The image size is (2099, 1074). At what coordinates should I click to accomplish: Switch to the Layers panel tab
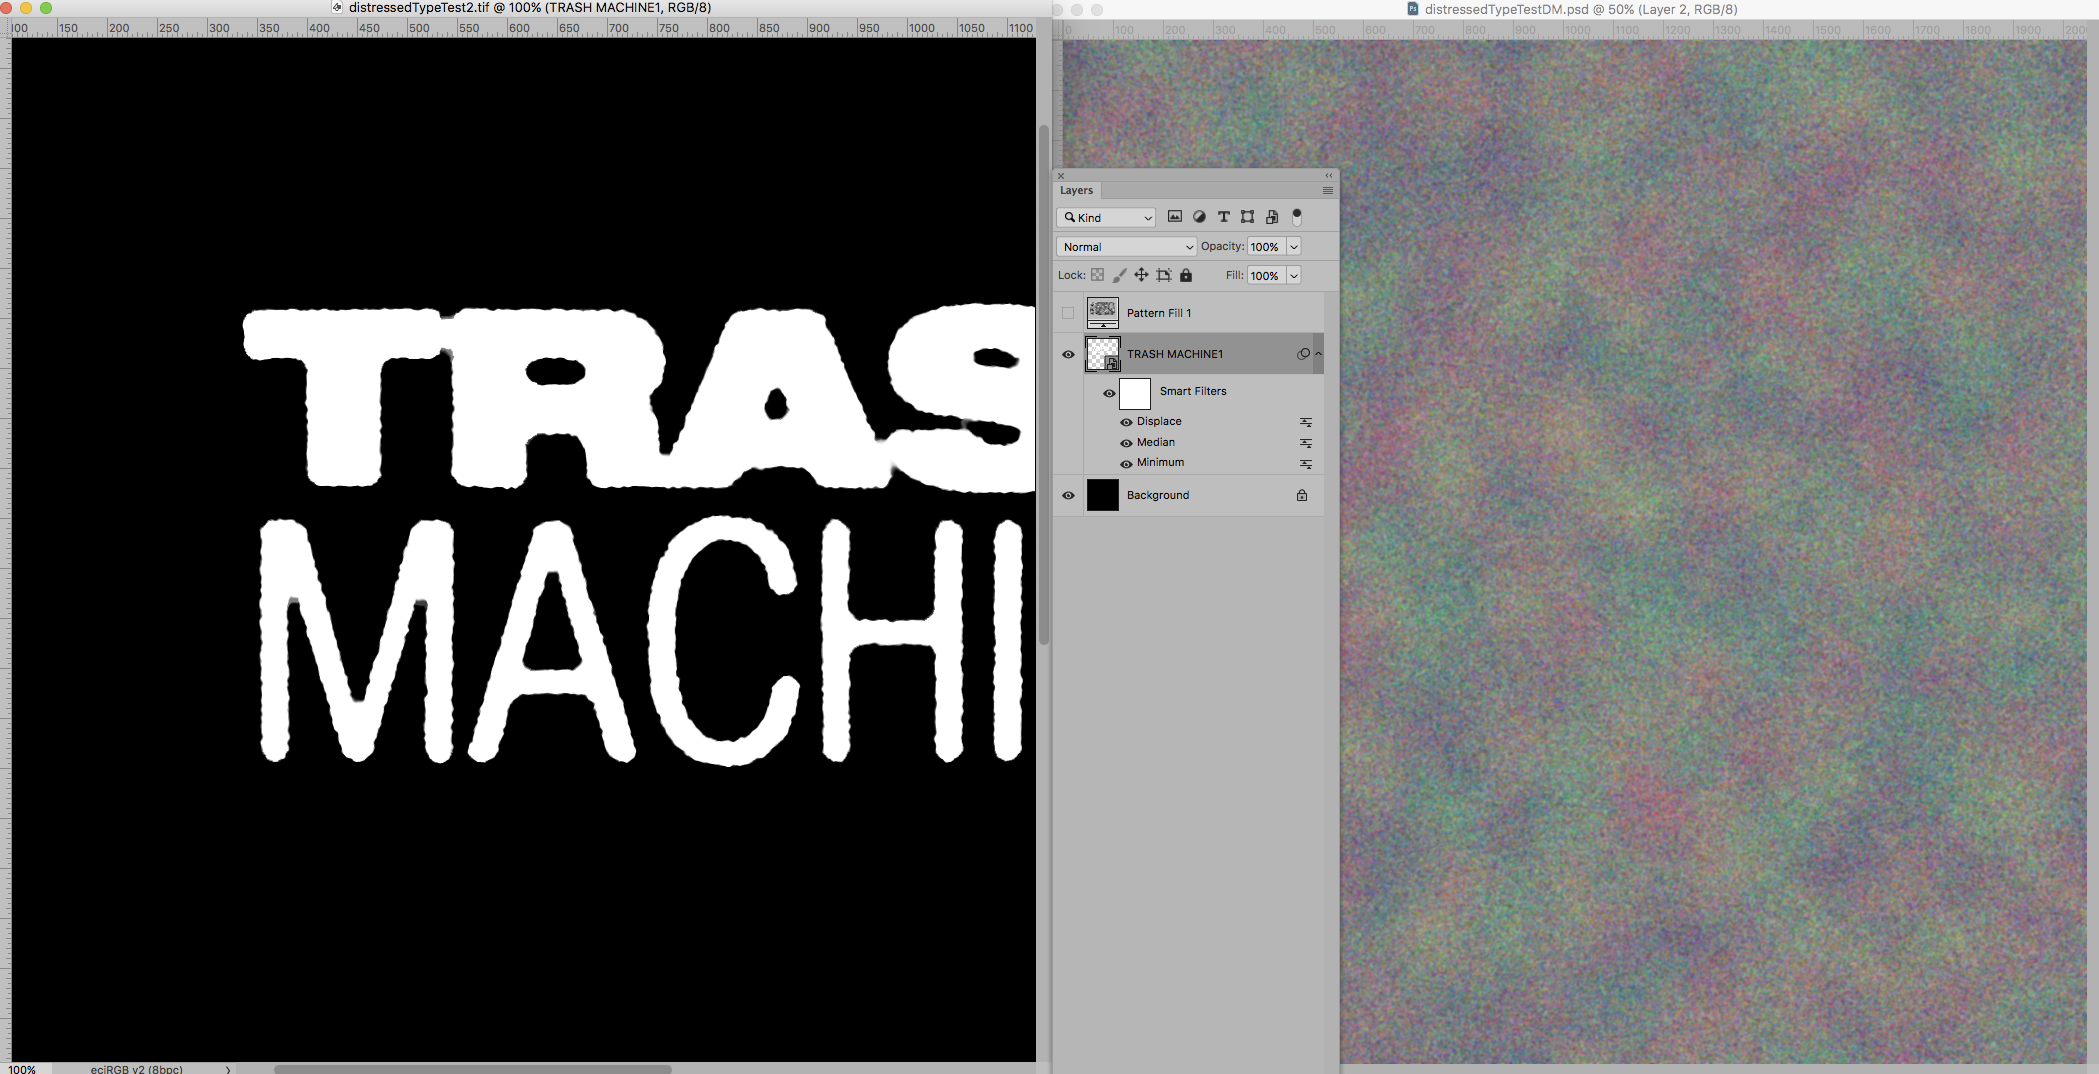[x=1077, y=190]
